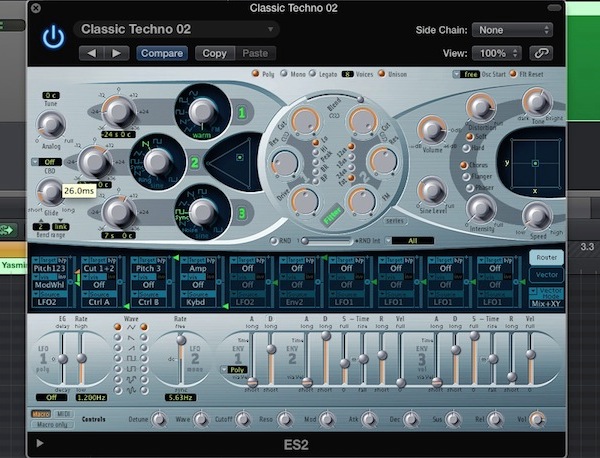Screen dimensions: 600x458
Task: Click the XY vector pad square
Action: pyautogui.click(x=536, y=163)
